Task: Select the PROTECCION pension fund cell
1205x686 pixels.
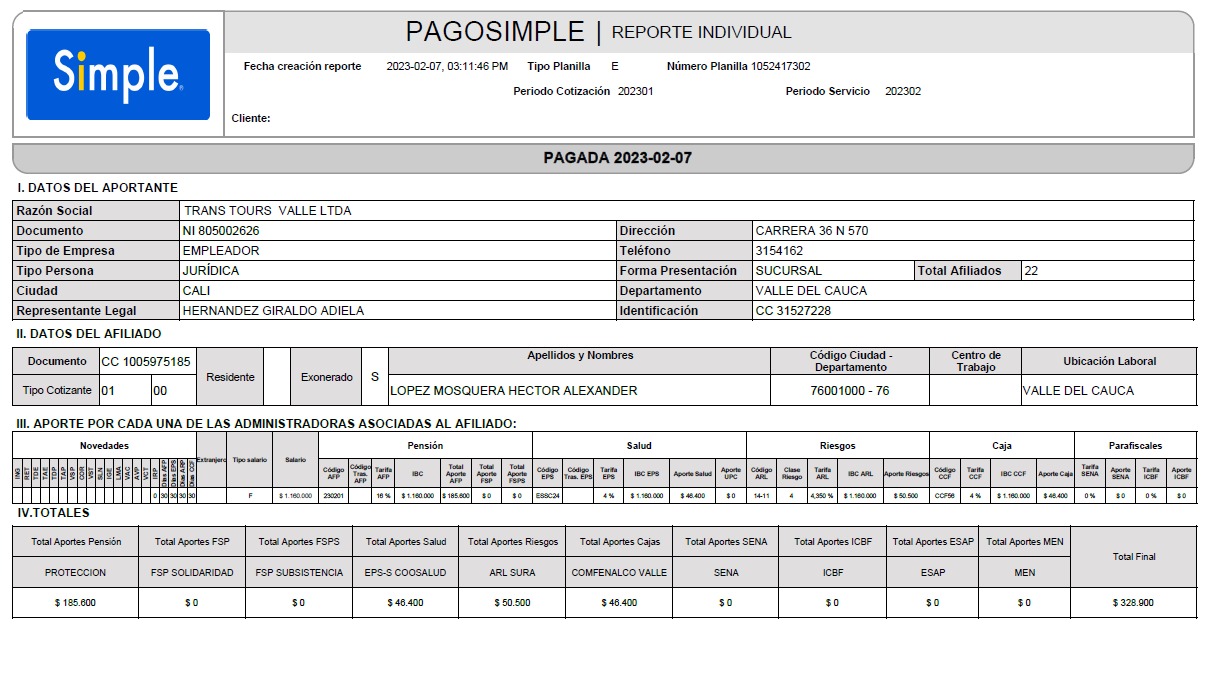Action: pos(76,573)
